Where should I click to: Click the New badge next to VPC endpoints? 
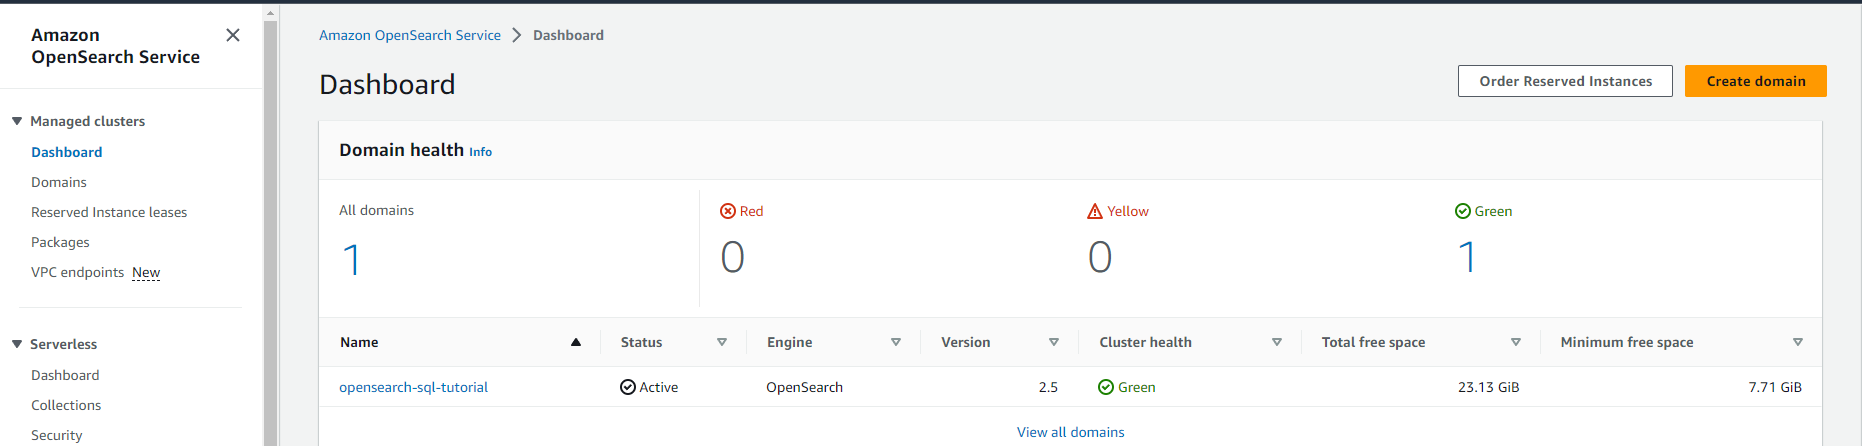[x=146, y=272]
